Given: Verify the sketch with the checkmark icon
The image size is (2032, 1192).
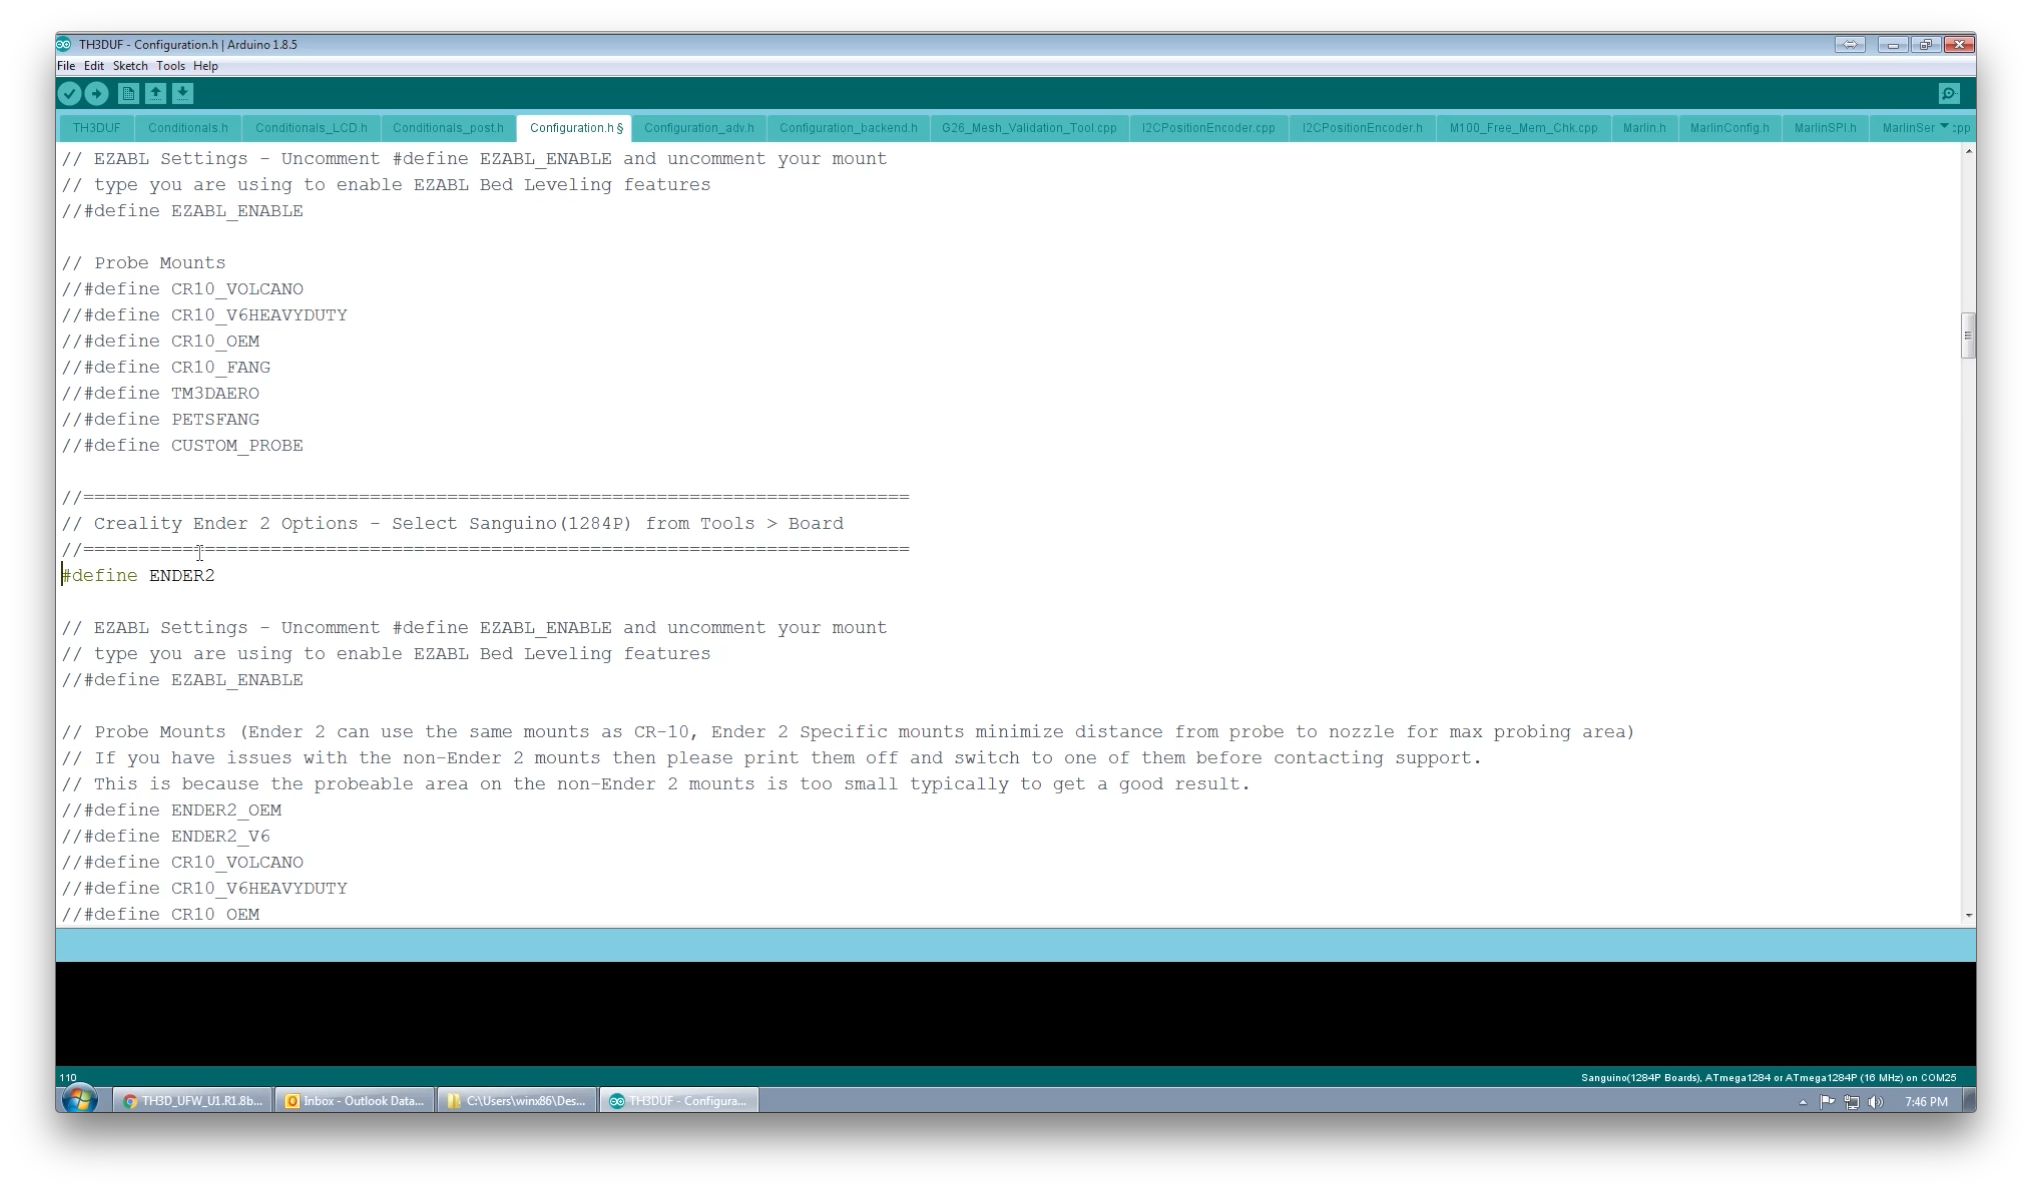Looking at the screenshot, I should [70, 93].
